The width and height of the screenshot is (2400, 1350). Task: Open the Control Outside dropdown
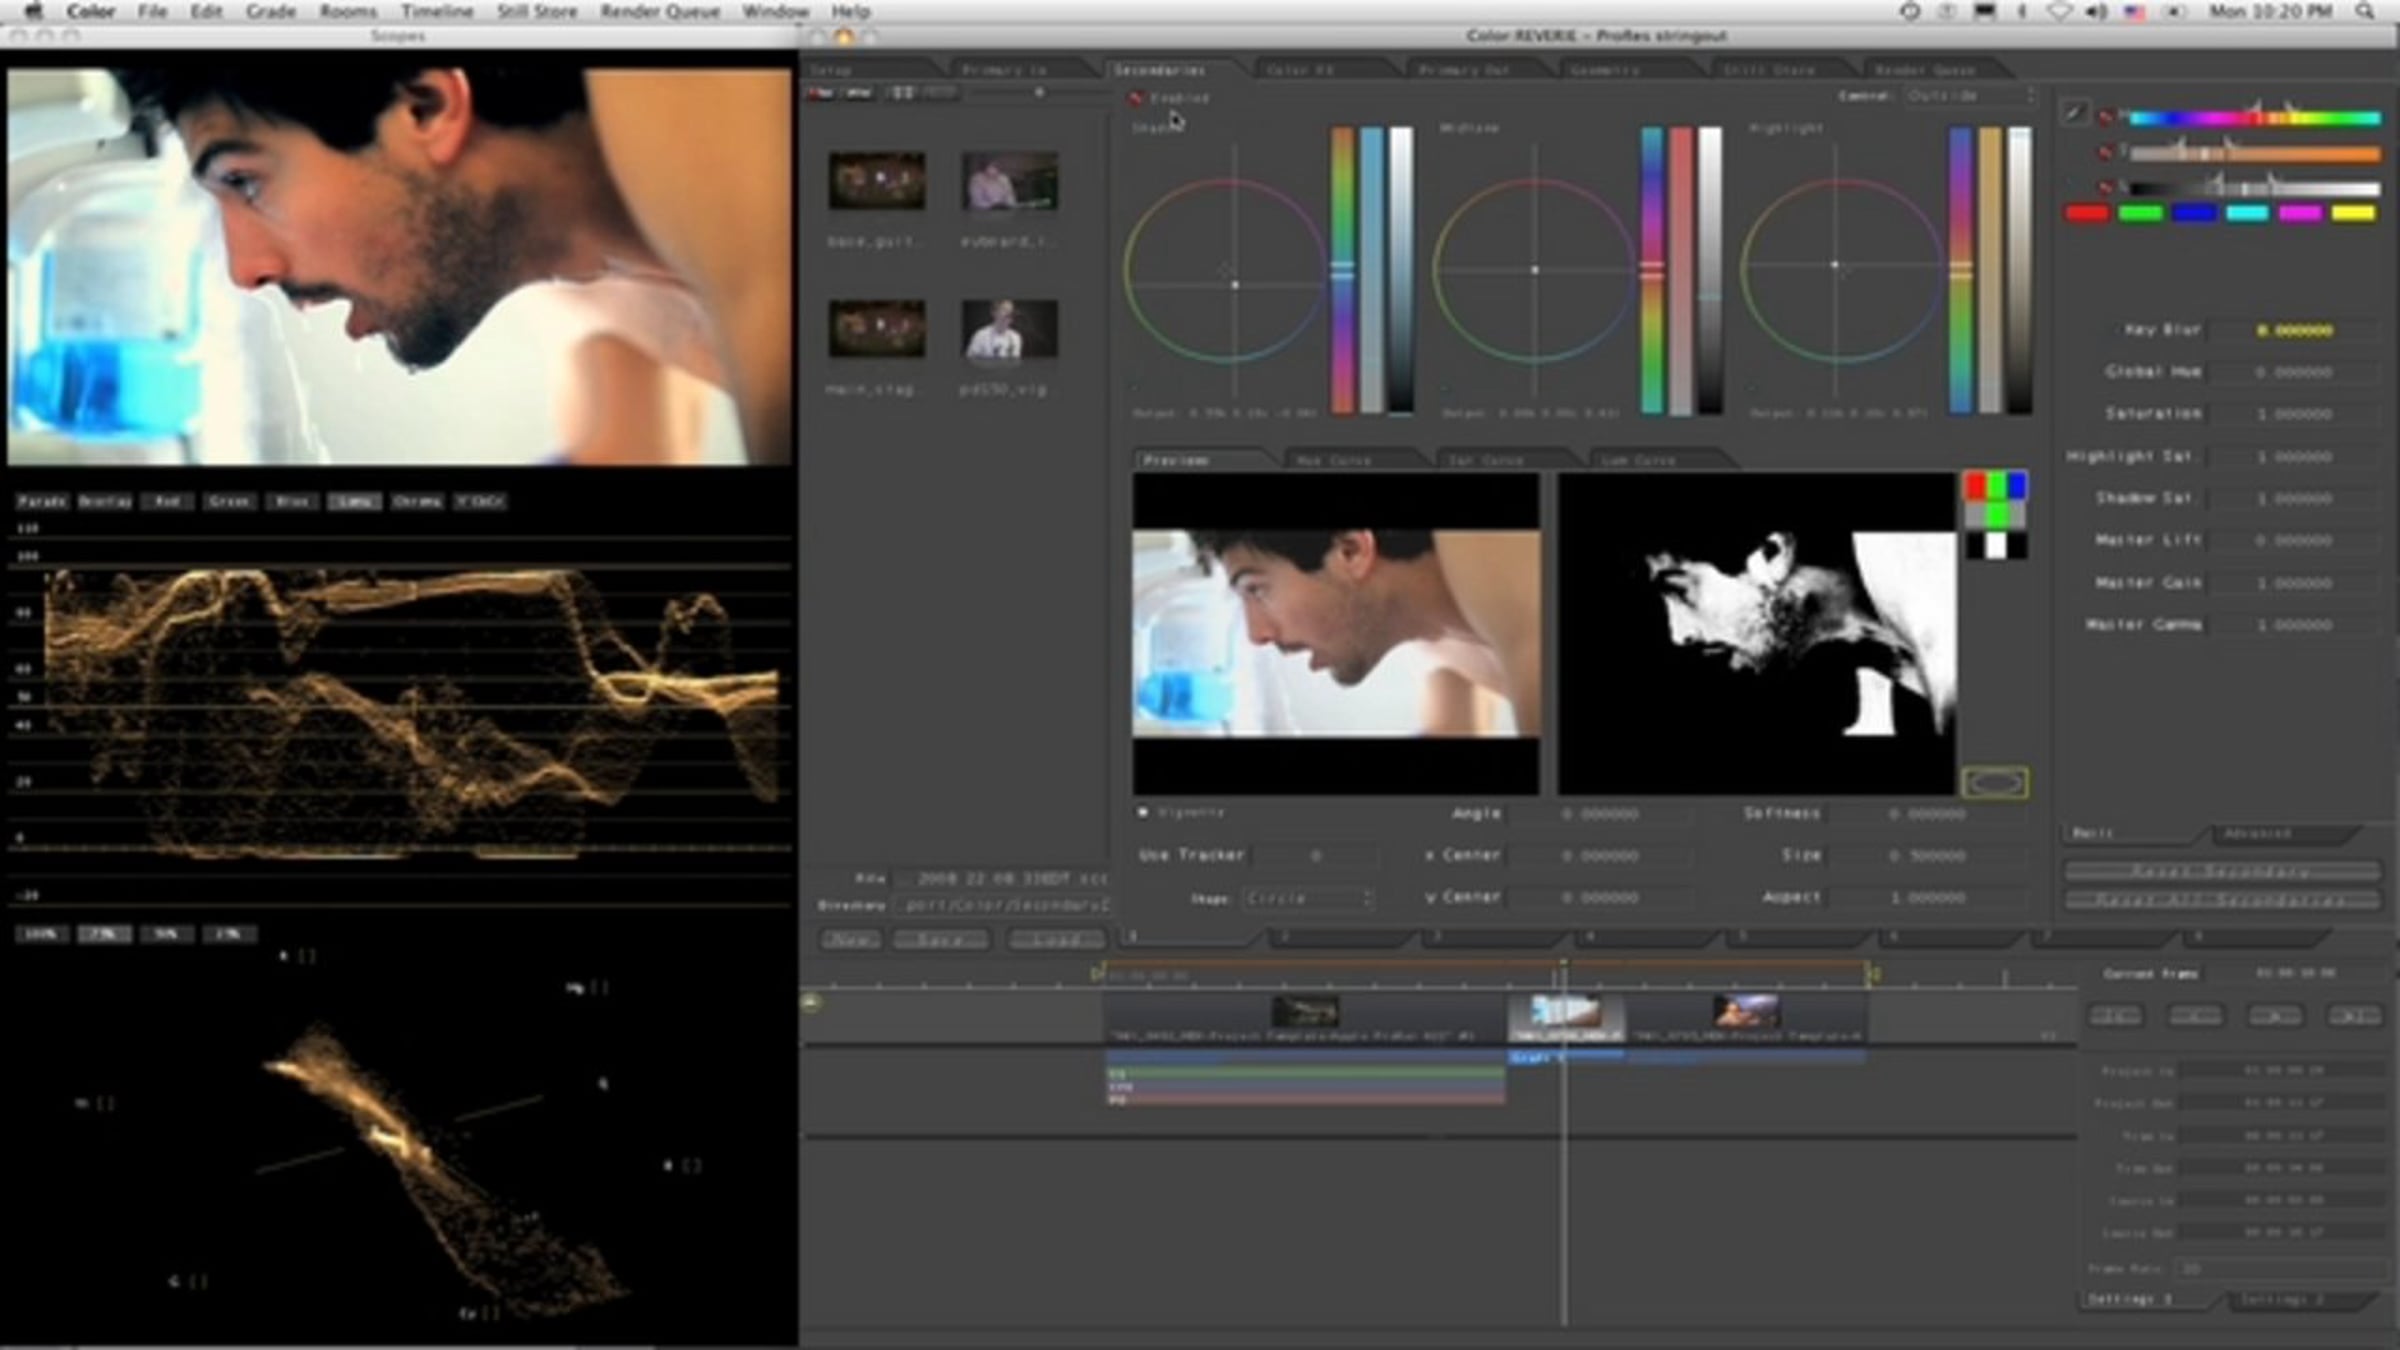click(1969, 96)
